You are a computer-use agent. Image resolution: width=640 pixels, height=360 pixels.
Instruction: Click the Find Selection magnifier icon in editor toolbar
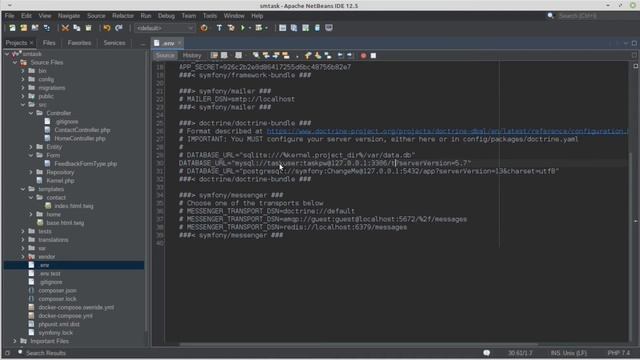tap(256, 56)
